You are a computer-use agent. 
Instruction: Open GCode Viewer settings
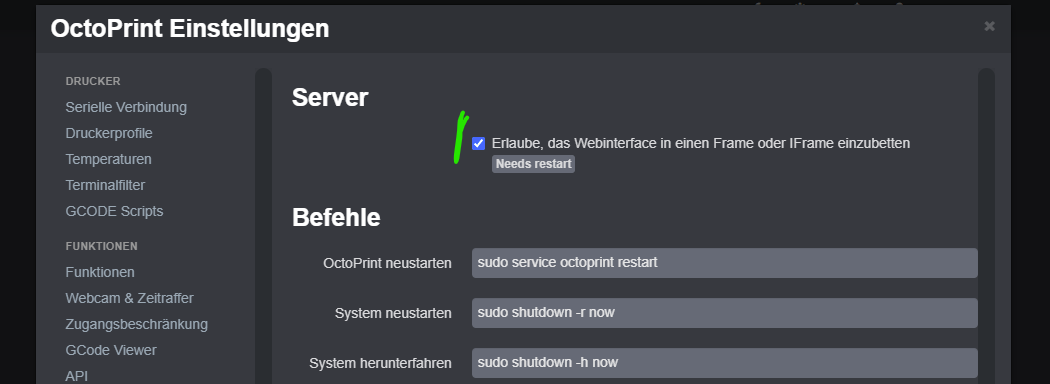point(111,350)
